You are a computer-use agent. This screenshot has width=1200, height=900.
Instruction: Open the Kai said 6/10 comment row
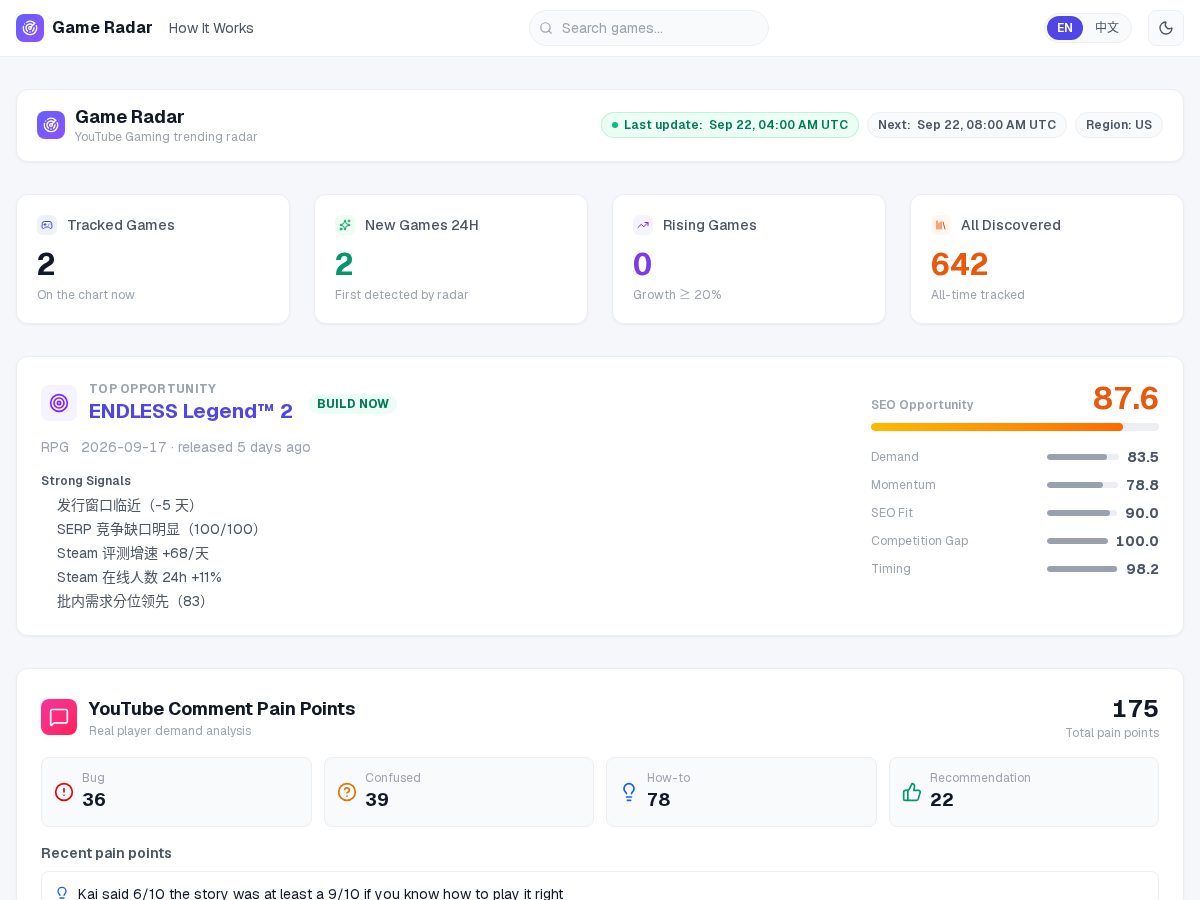click(x=600, y=887)
